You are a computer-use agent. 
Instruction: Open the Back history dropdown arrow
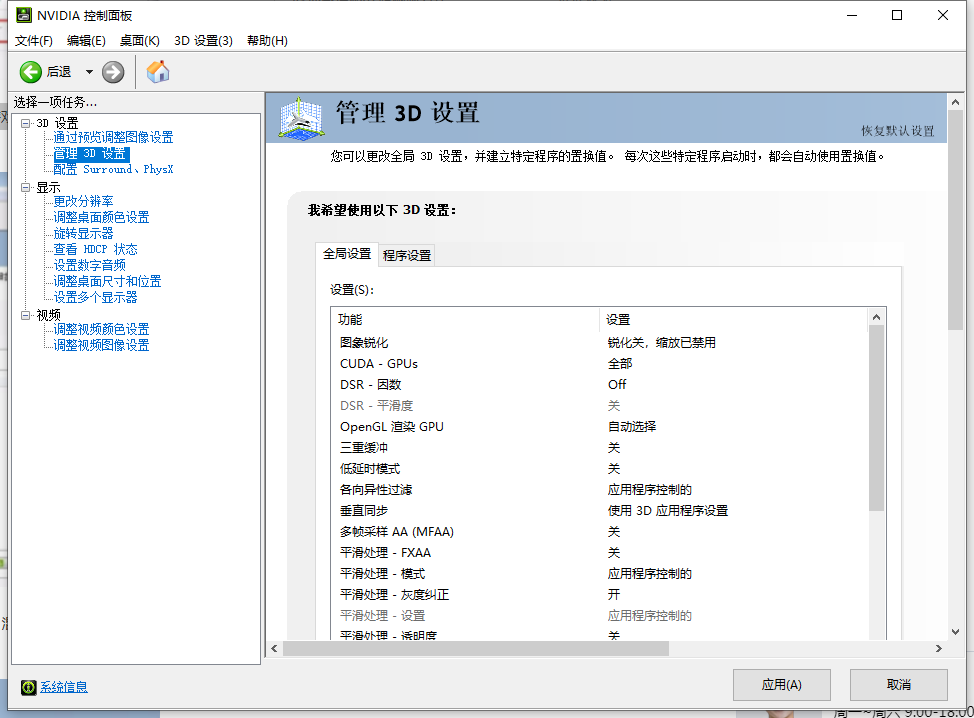89,71
